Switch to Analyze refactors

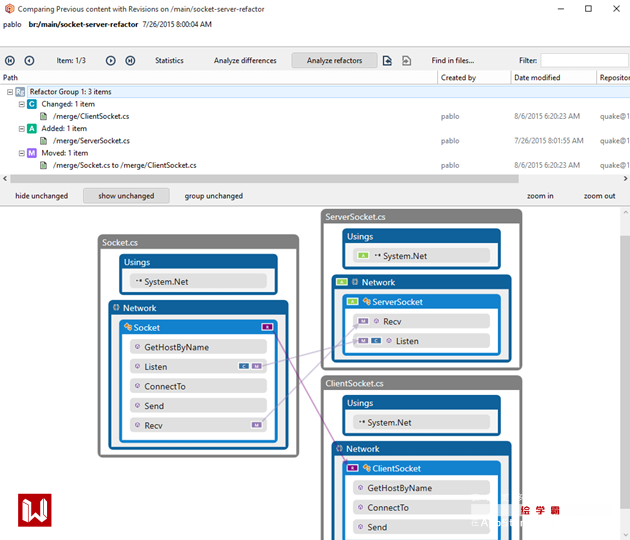pos(334,61)
